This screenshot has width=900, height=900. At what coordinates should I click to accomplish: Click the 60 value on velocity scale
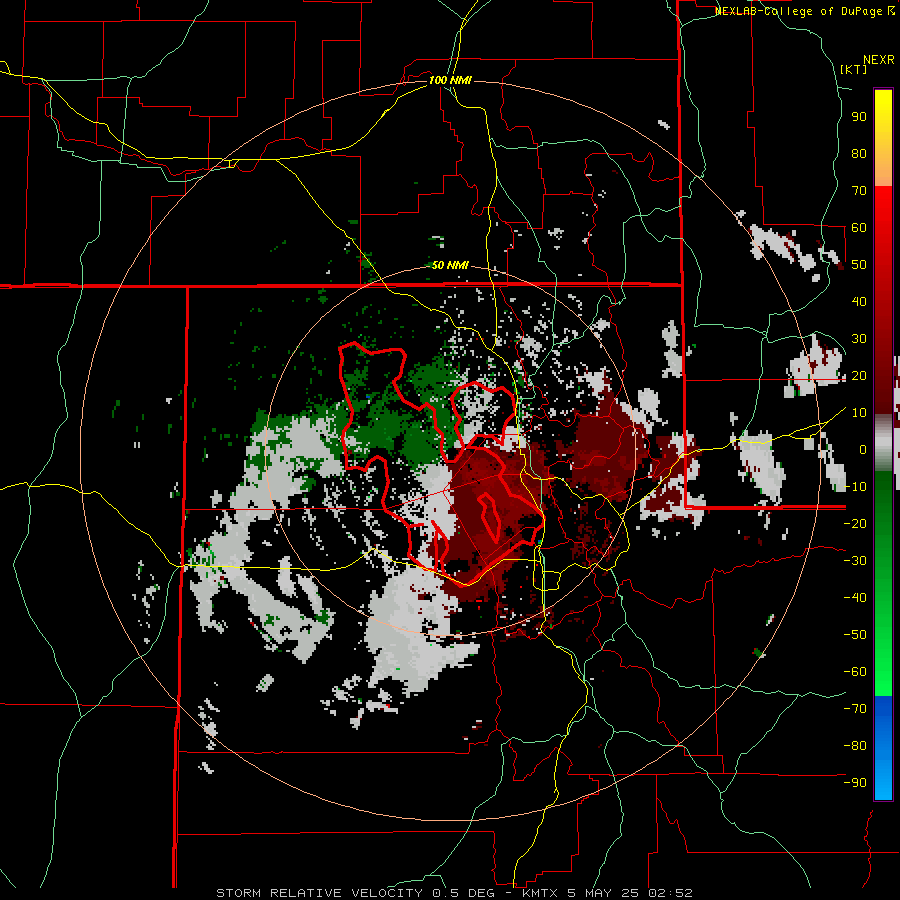tap(859, 228)
